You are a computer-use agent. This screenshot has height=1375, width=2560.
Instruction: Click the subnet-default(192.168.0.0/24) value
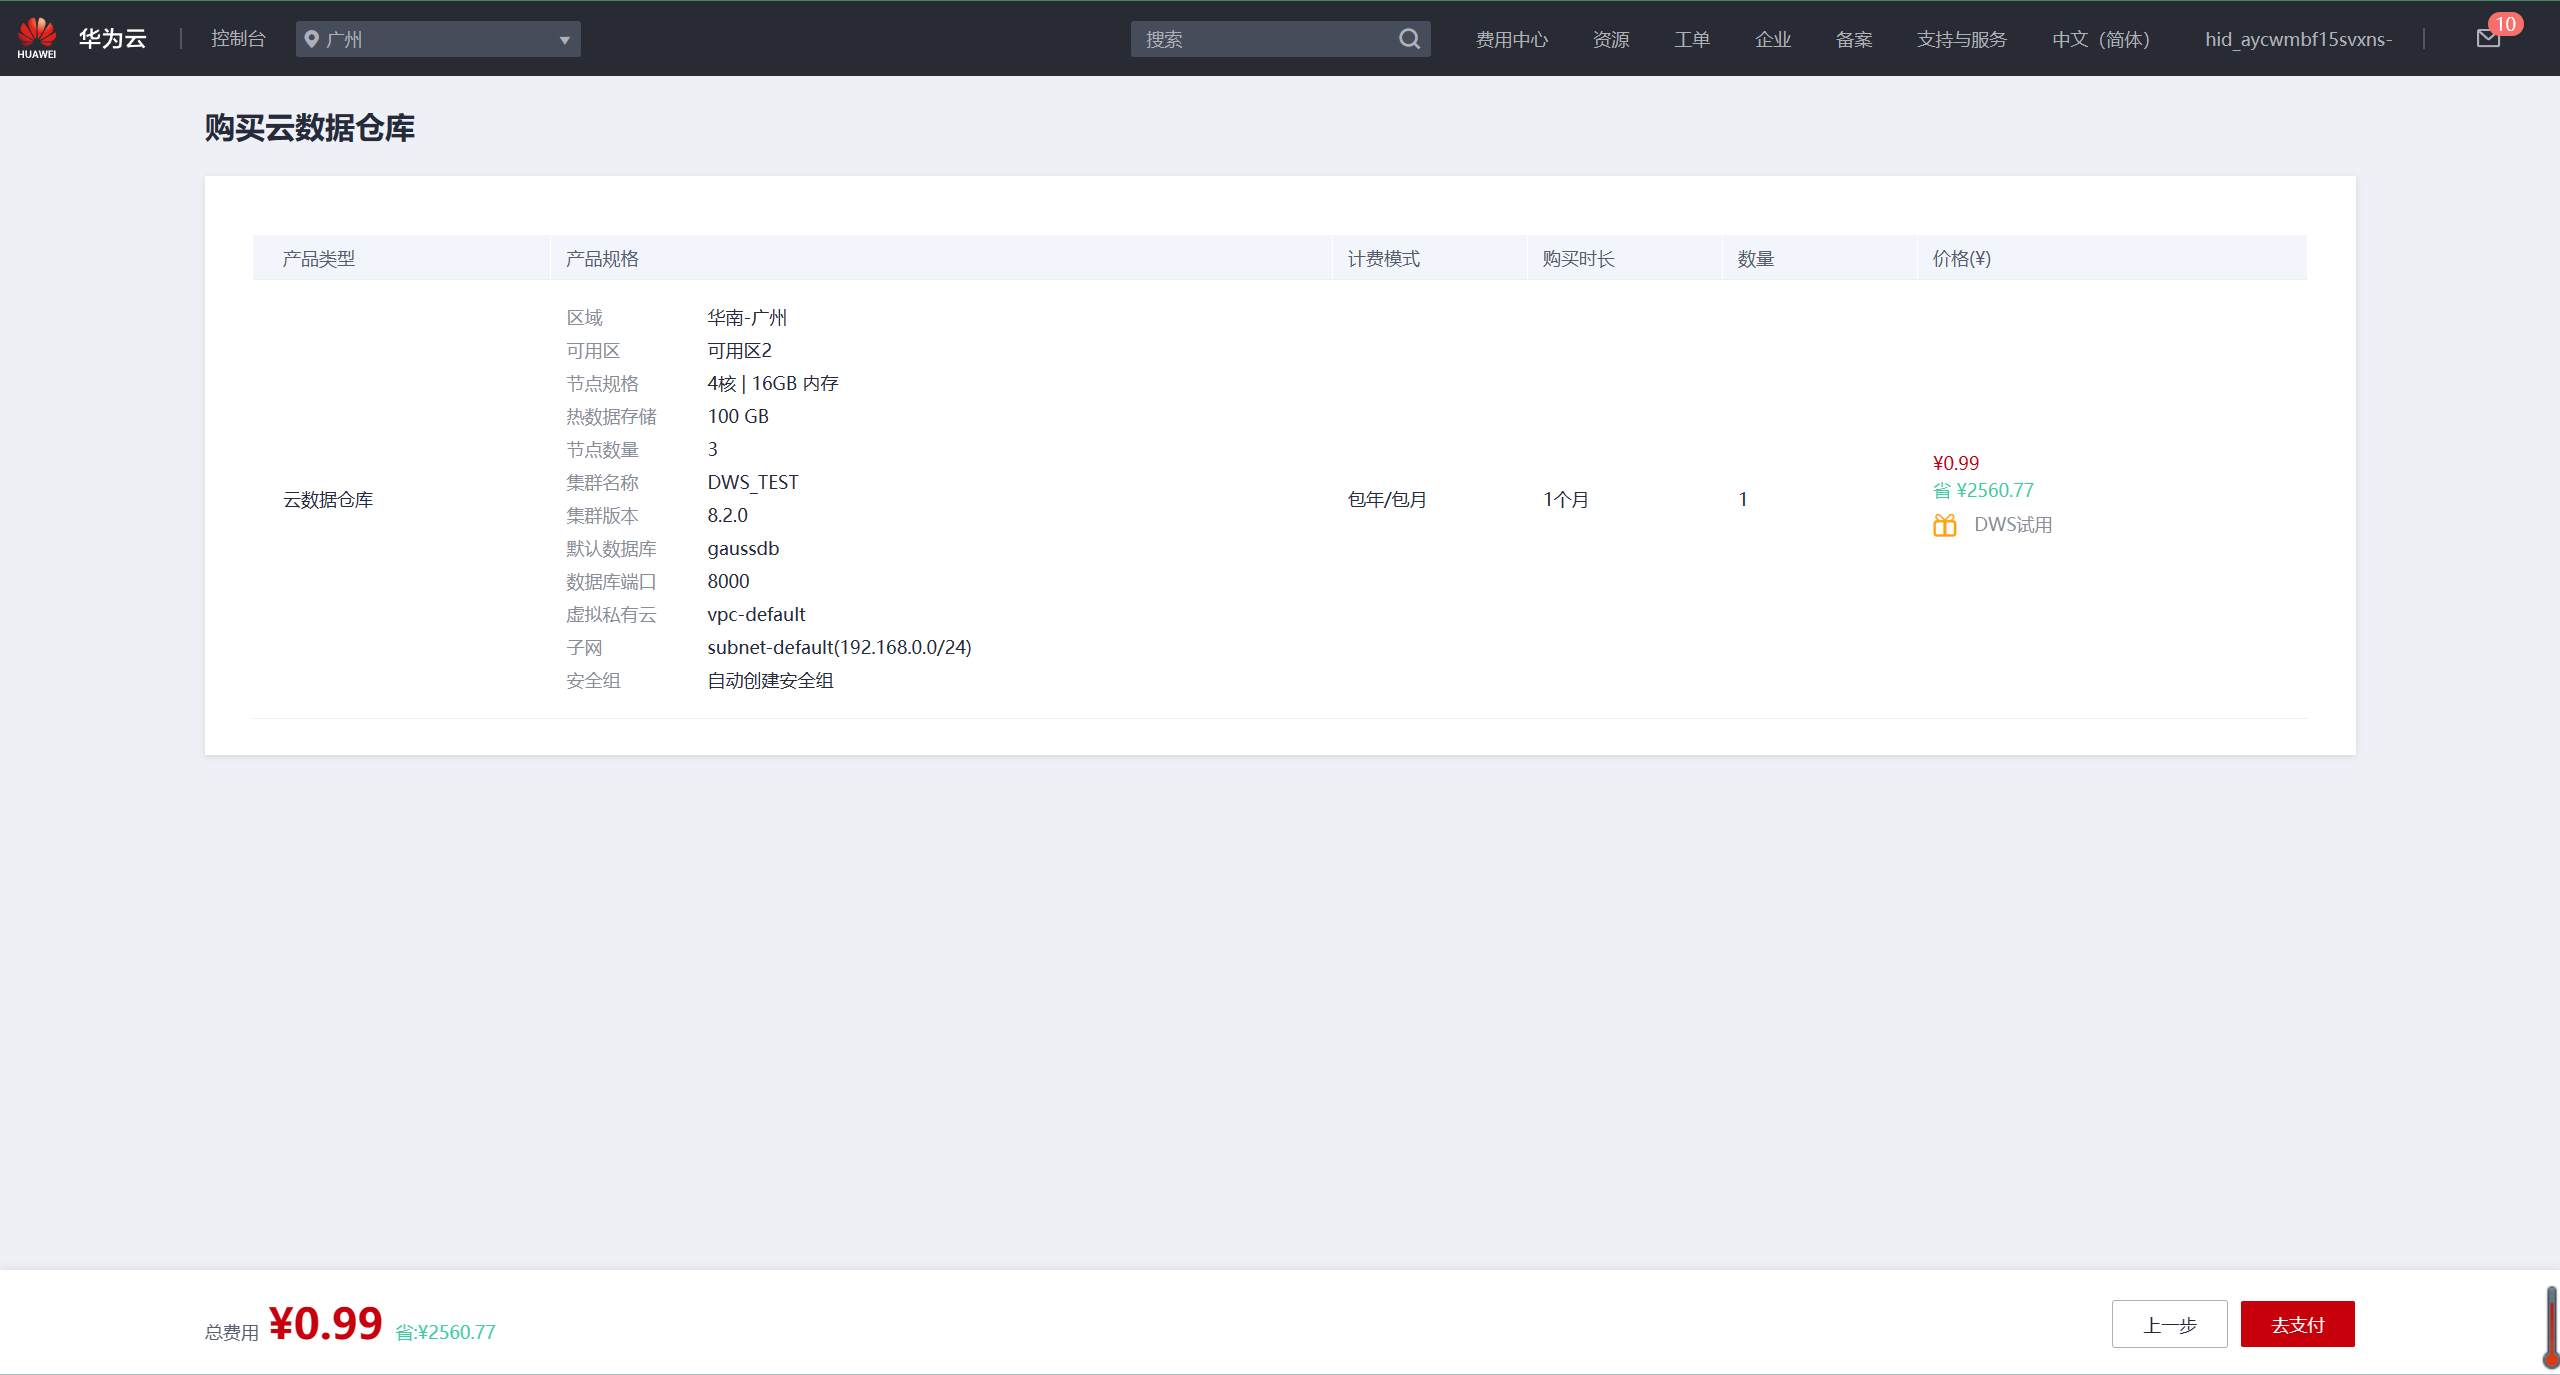(x=840, y=648)
